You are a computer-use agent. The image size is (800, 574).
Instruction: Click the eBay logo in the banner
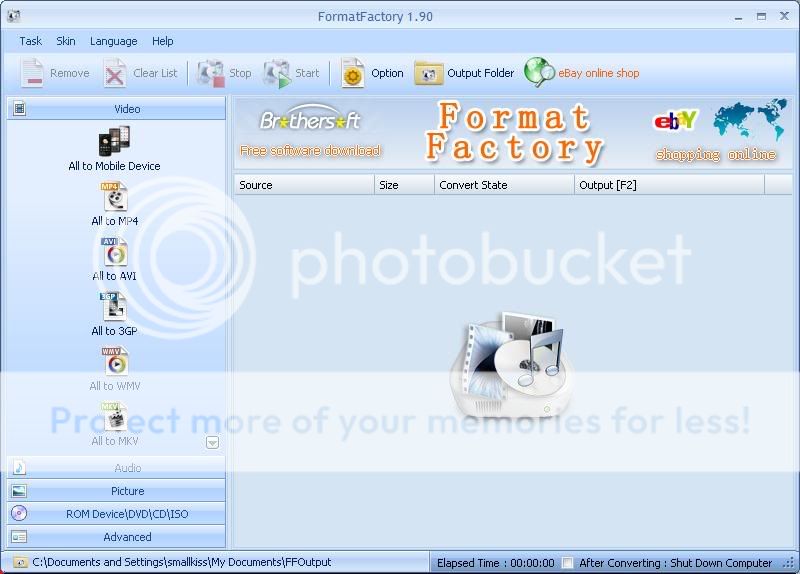[676, 120]
